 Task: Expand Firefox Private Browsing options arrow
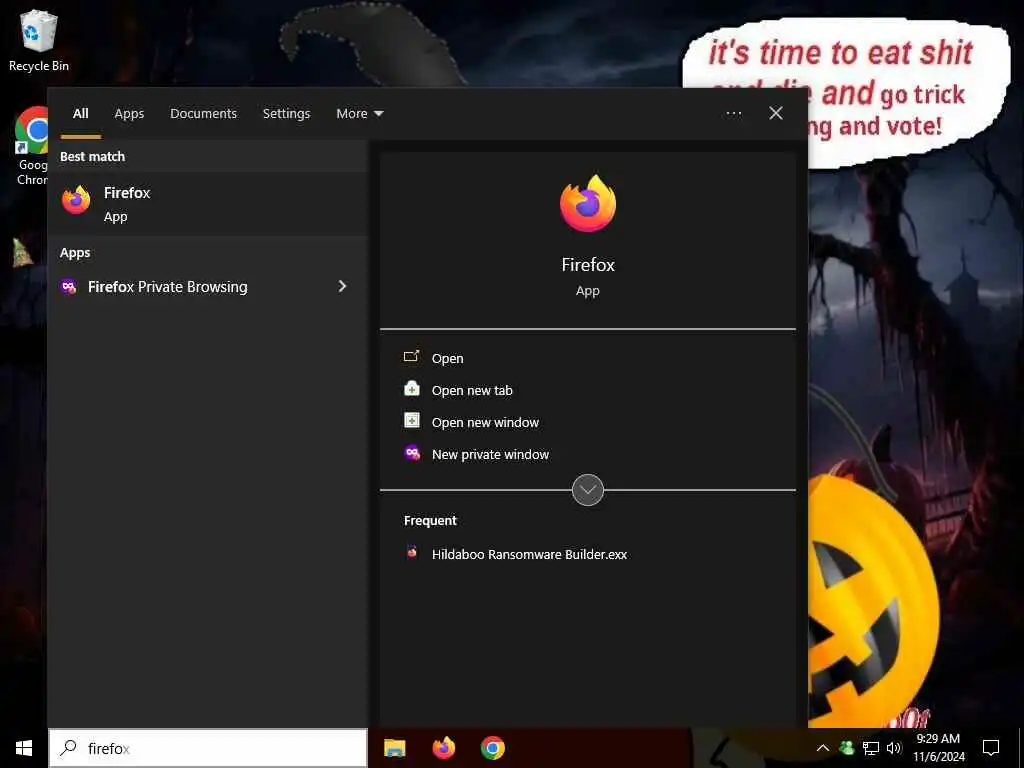coord(342,287)
